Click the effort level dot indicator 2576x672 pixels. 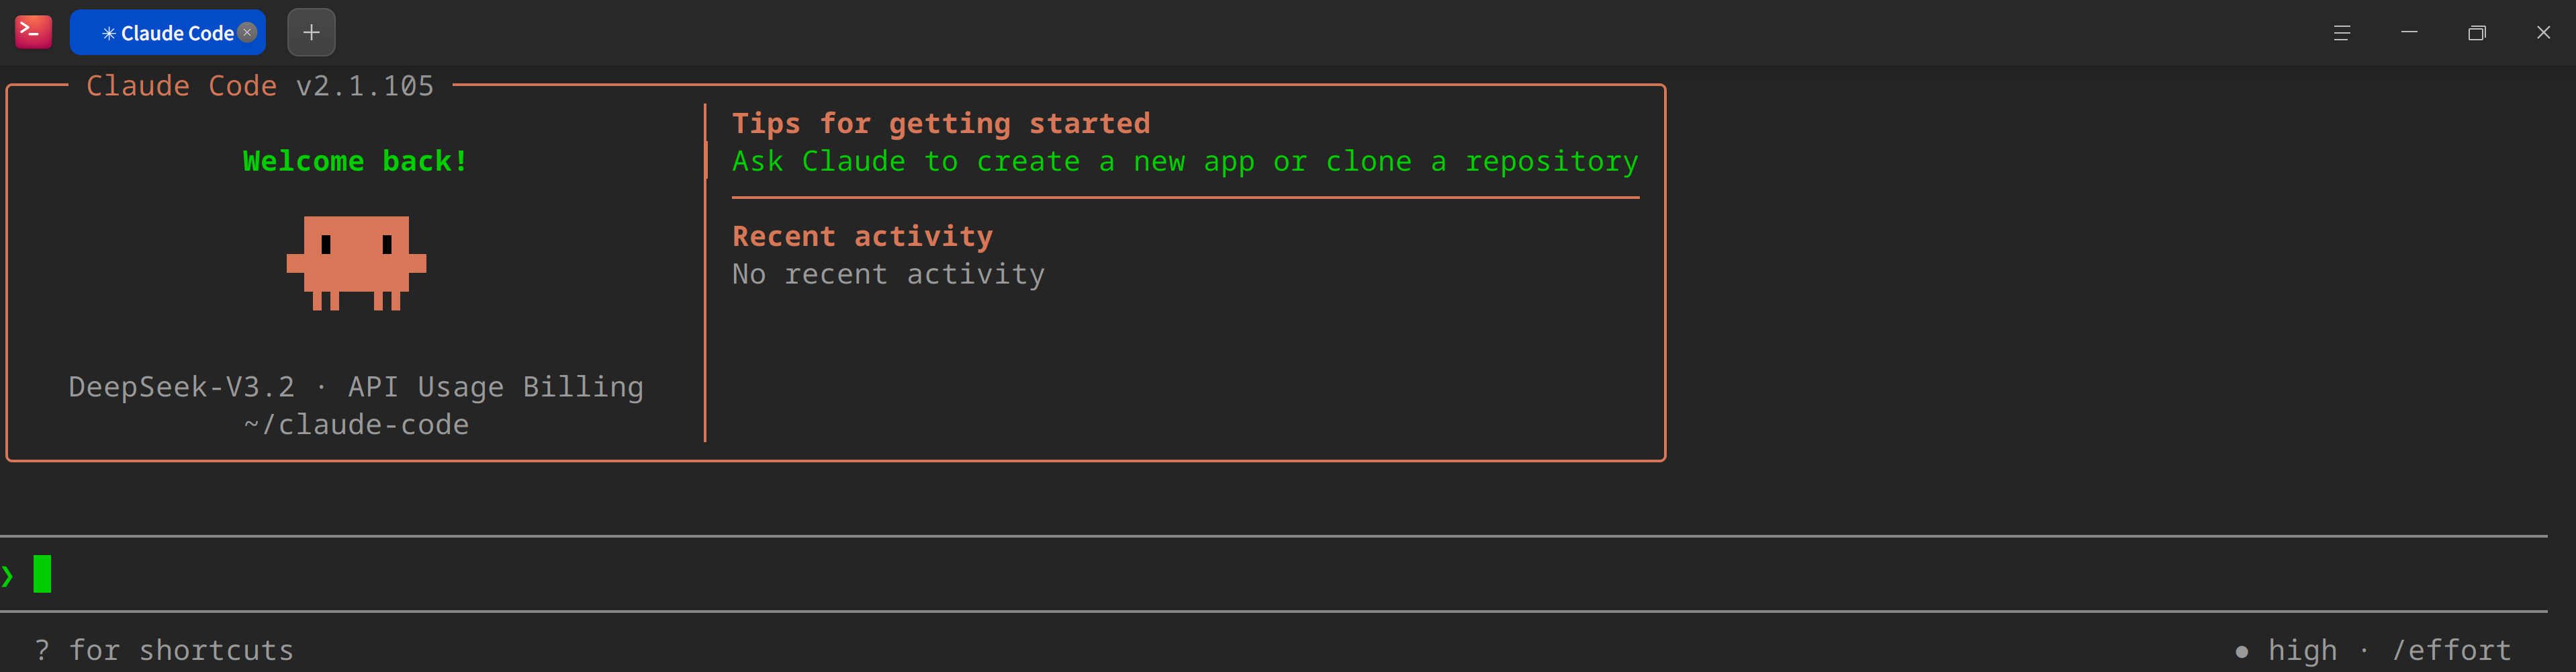(x=2241, y=652)
